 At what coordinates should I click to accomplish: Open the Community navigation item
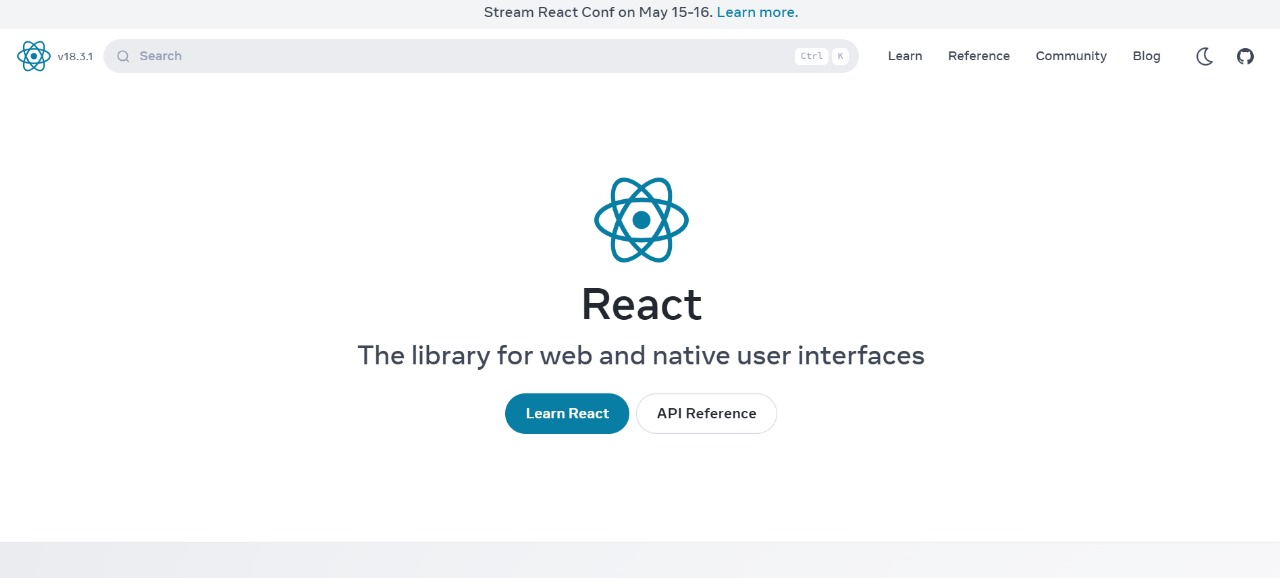tap(1070, 56)
